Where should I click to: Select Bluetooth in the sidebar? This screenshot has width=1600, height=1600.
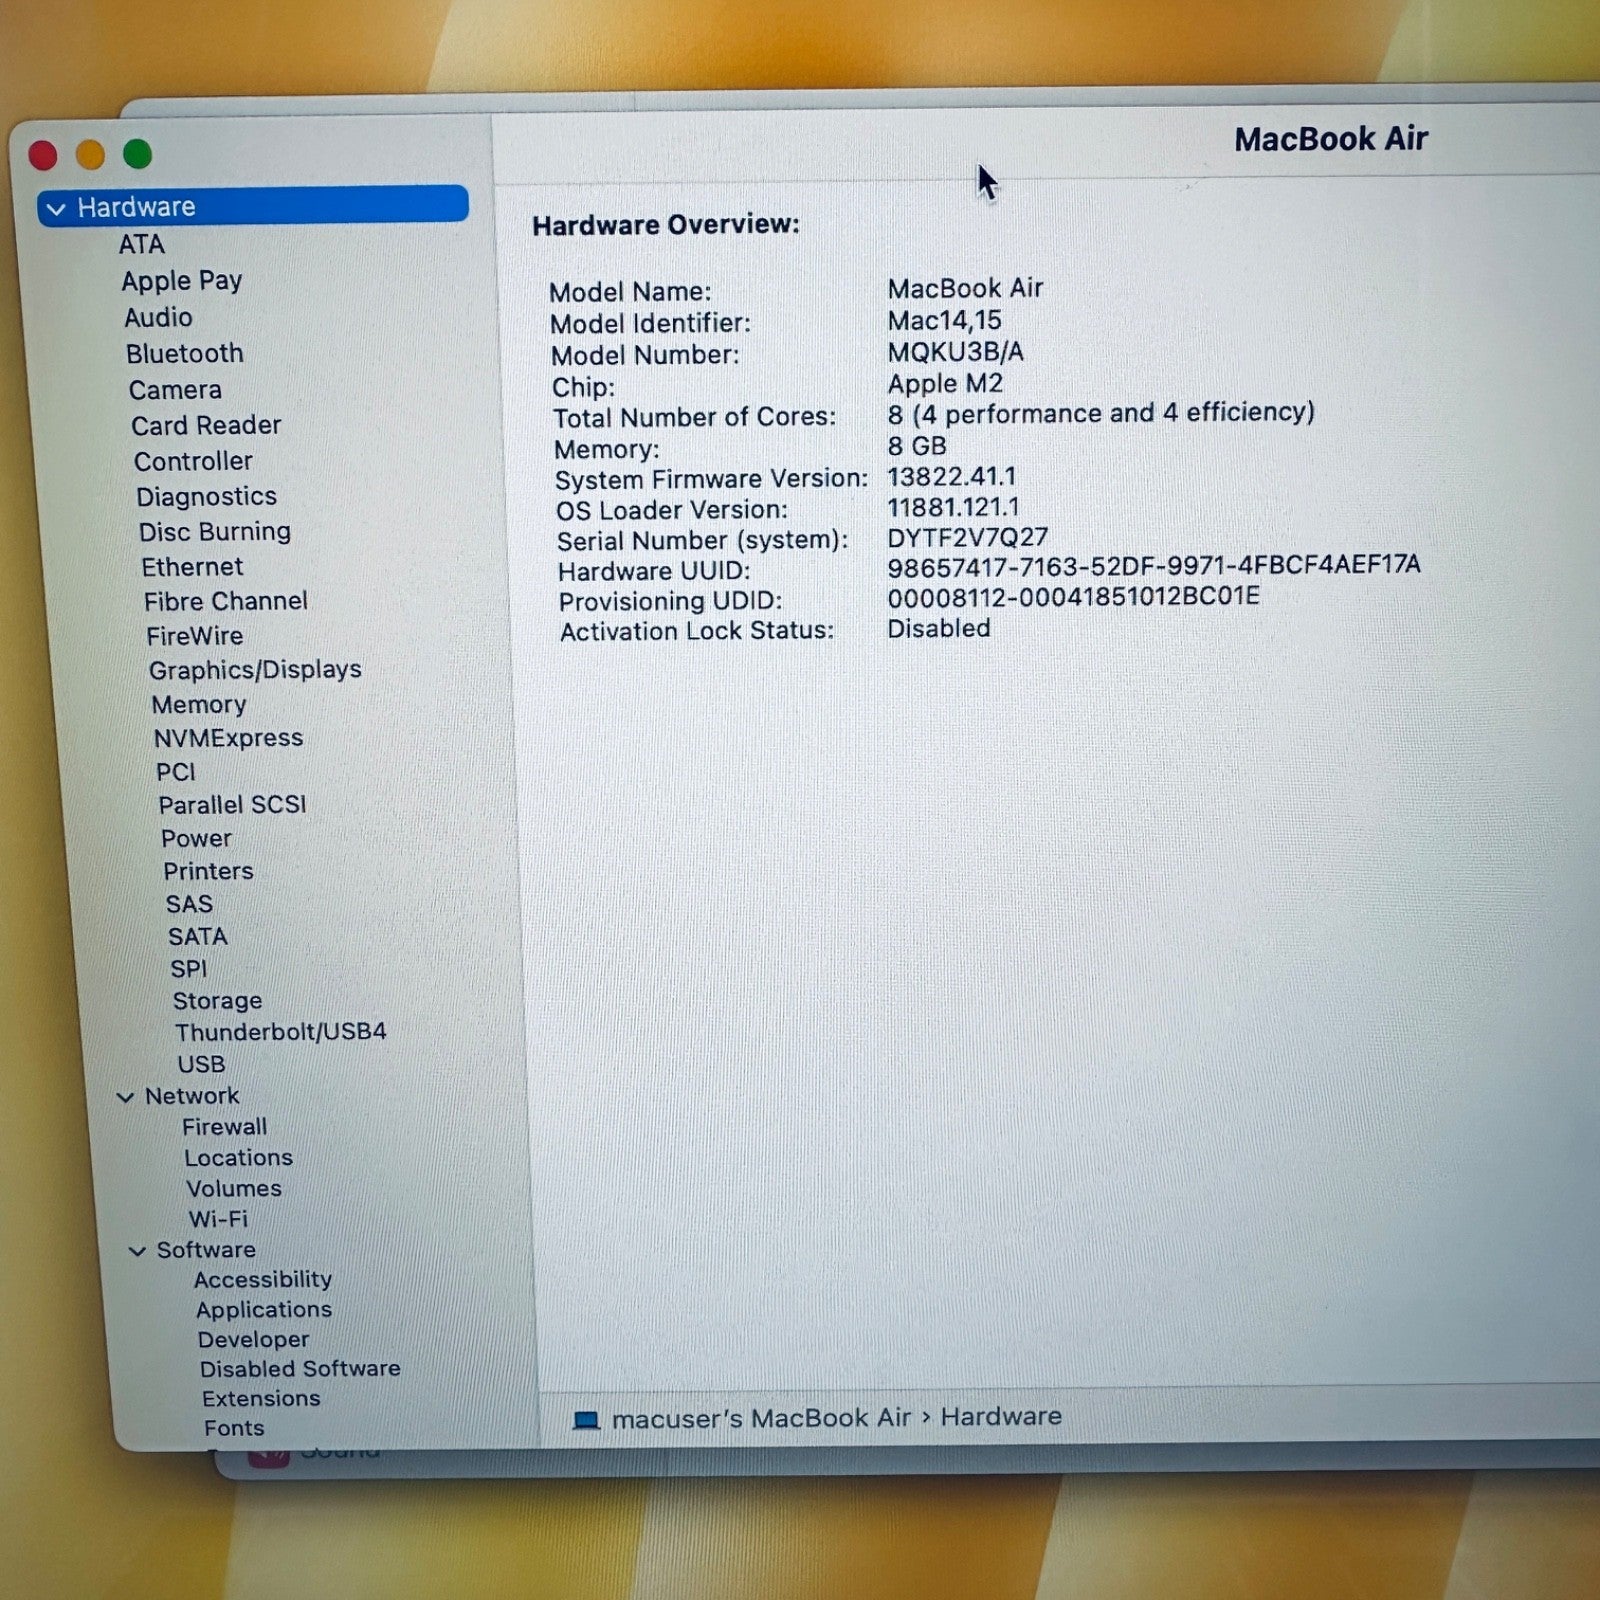point(185,353)
